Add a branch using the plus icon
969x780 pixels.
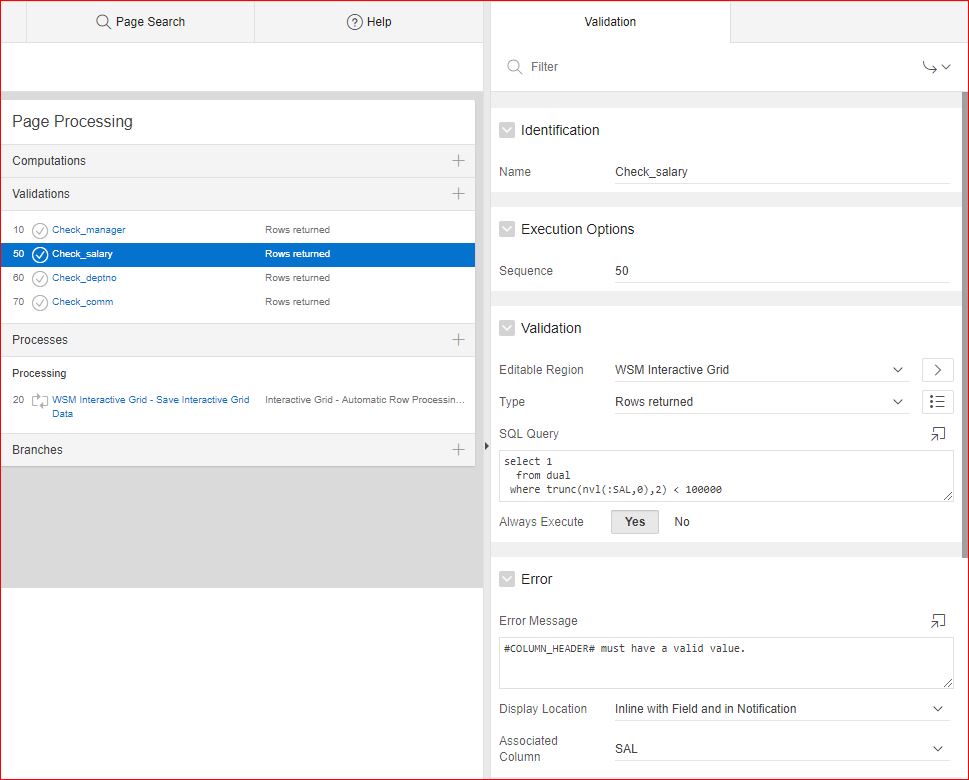click(x=458, y=450)
